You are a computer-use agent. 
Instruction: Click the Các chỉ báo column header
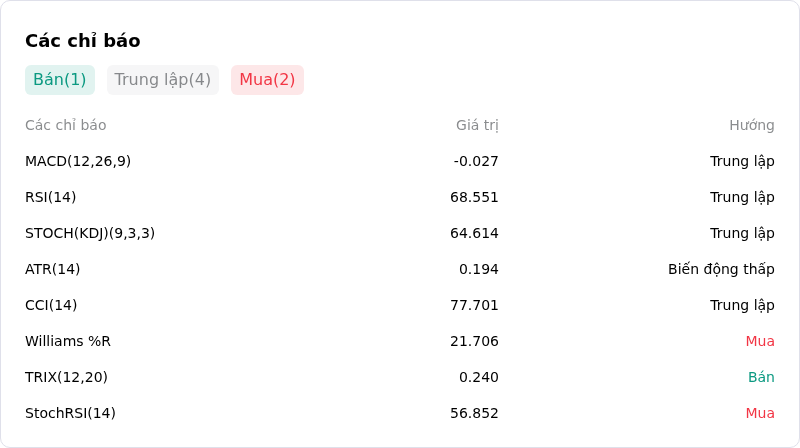click(66, 125)
